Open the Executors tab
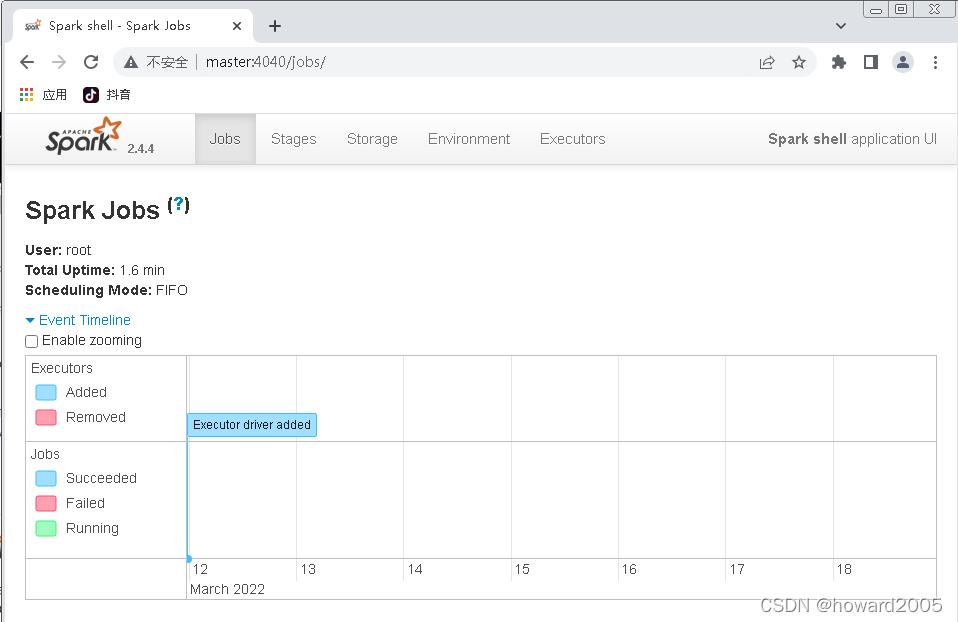The height and width of the screenshot is (622, 958). (572, 139)
